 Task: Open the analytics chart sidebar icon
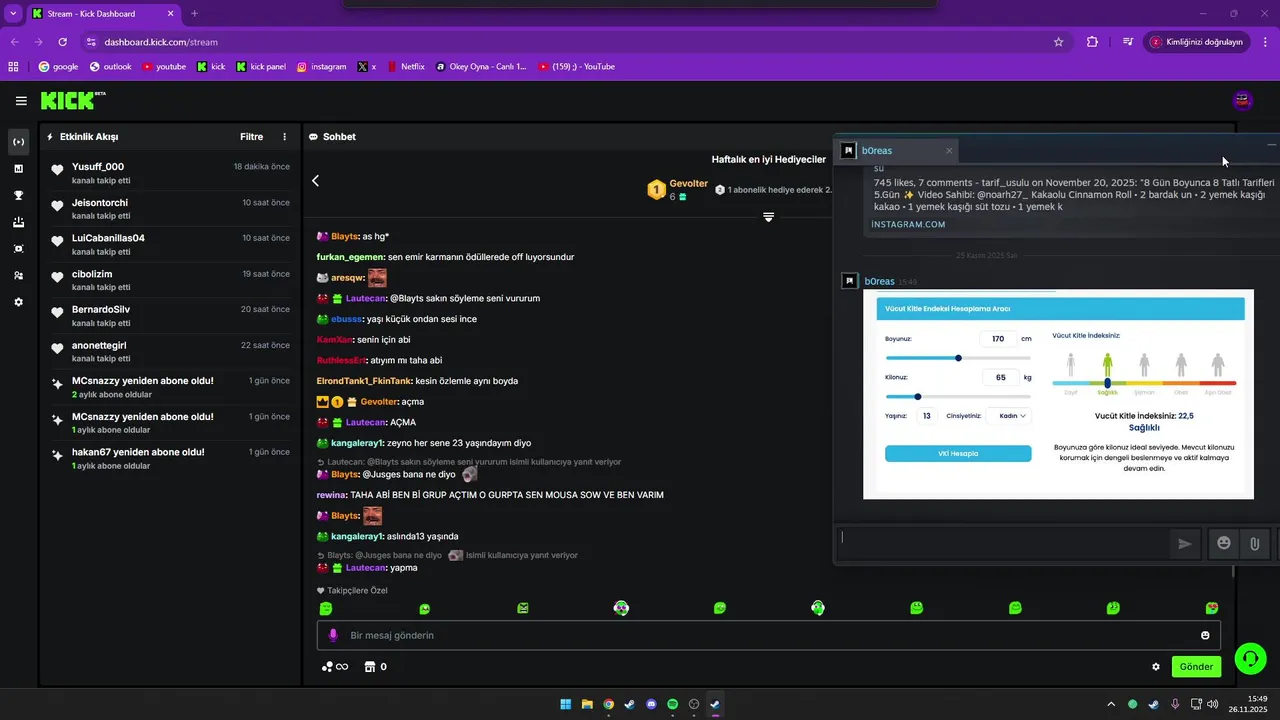click(x=18, y=169)
